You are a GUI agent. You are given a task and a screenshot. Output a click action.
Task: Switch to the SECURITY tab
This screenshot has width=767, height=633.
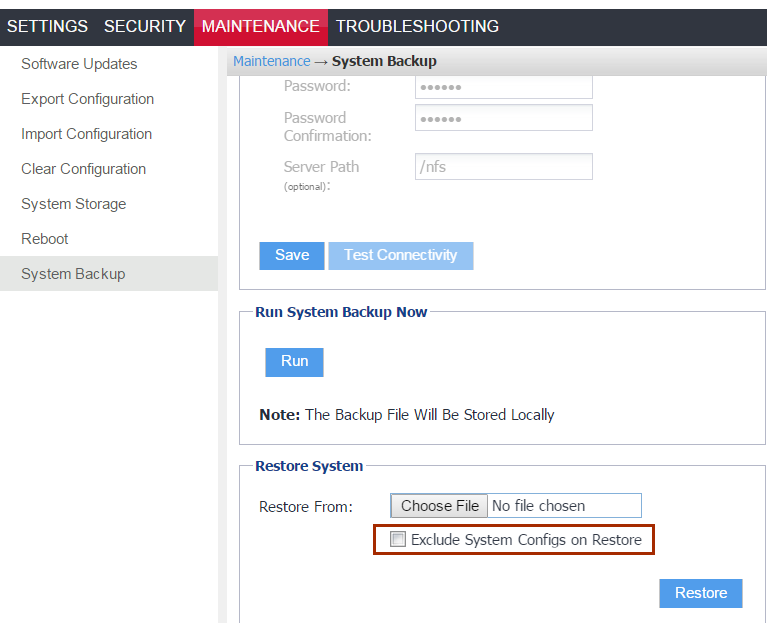(x=145, y=27)
